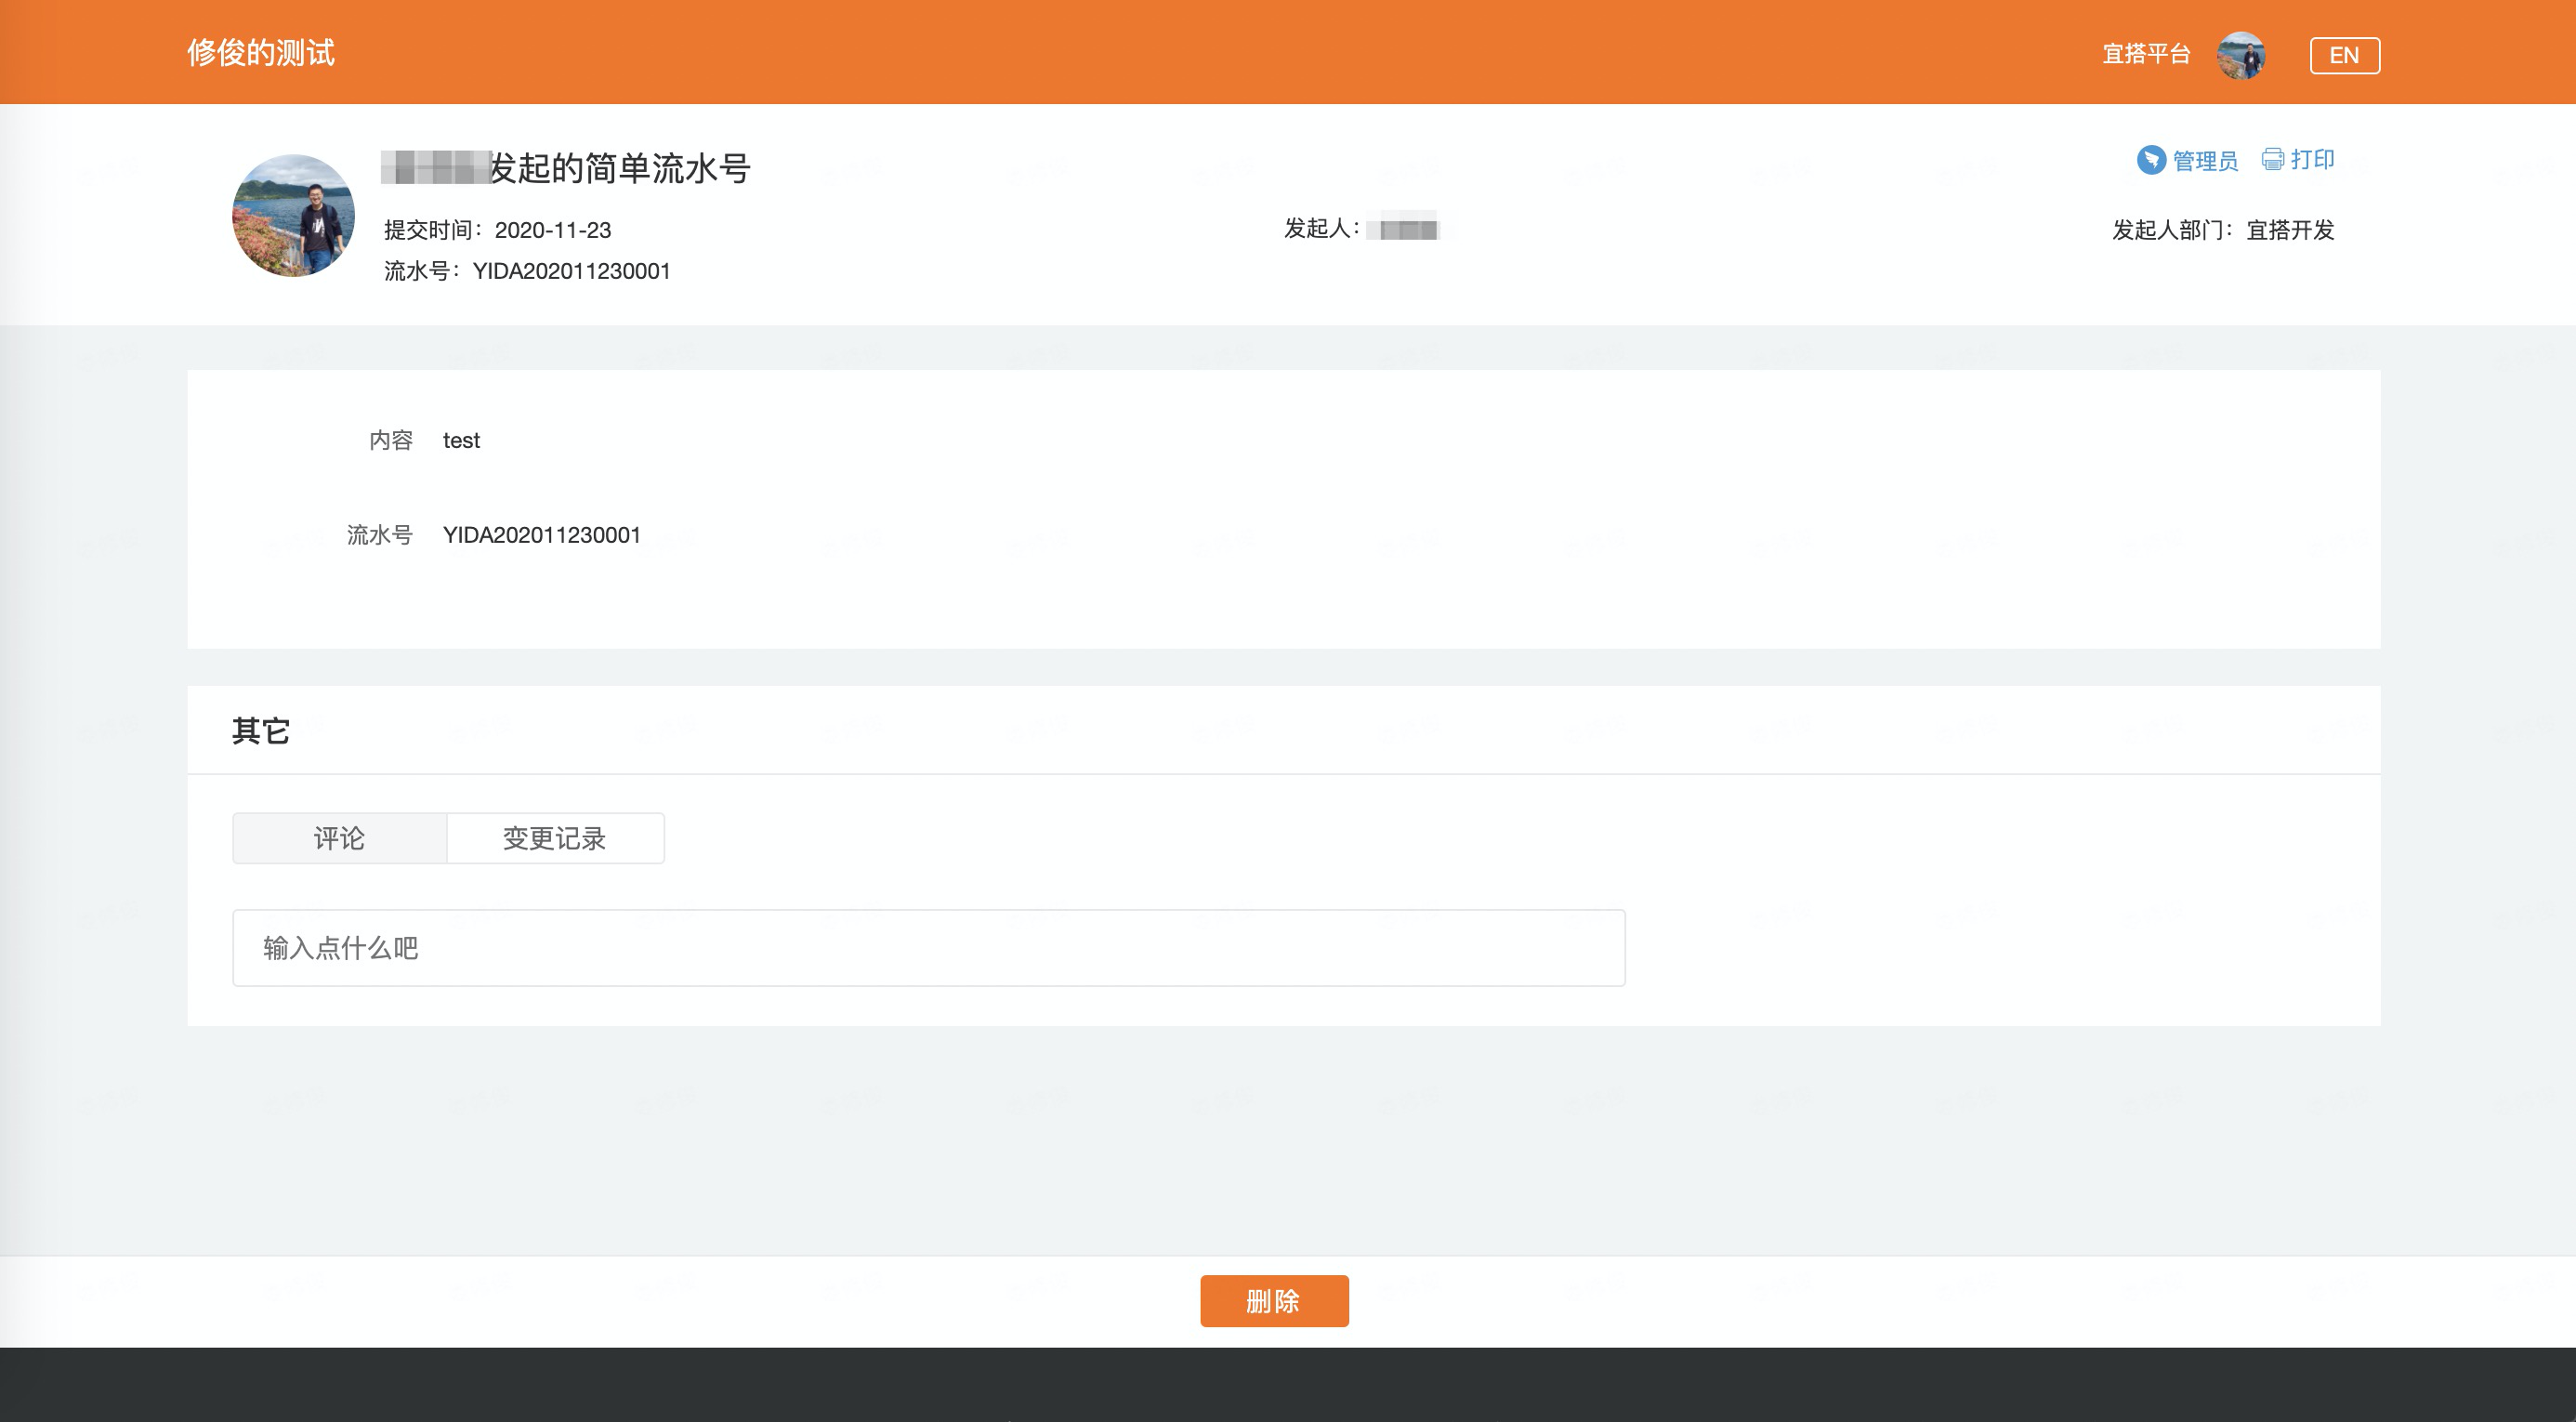Image resolution: width=2576 pixels, height=1422 pixels.
Task: Click the printer icon beside 打印
Action: tap(2272, 159)
